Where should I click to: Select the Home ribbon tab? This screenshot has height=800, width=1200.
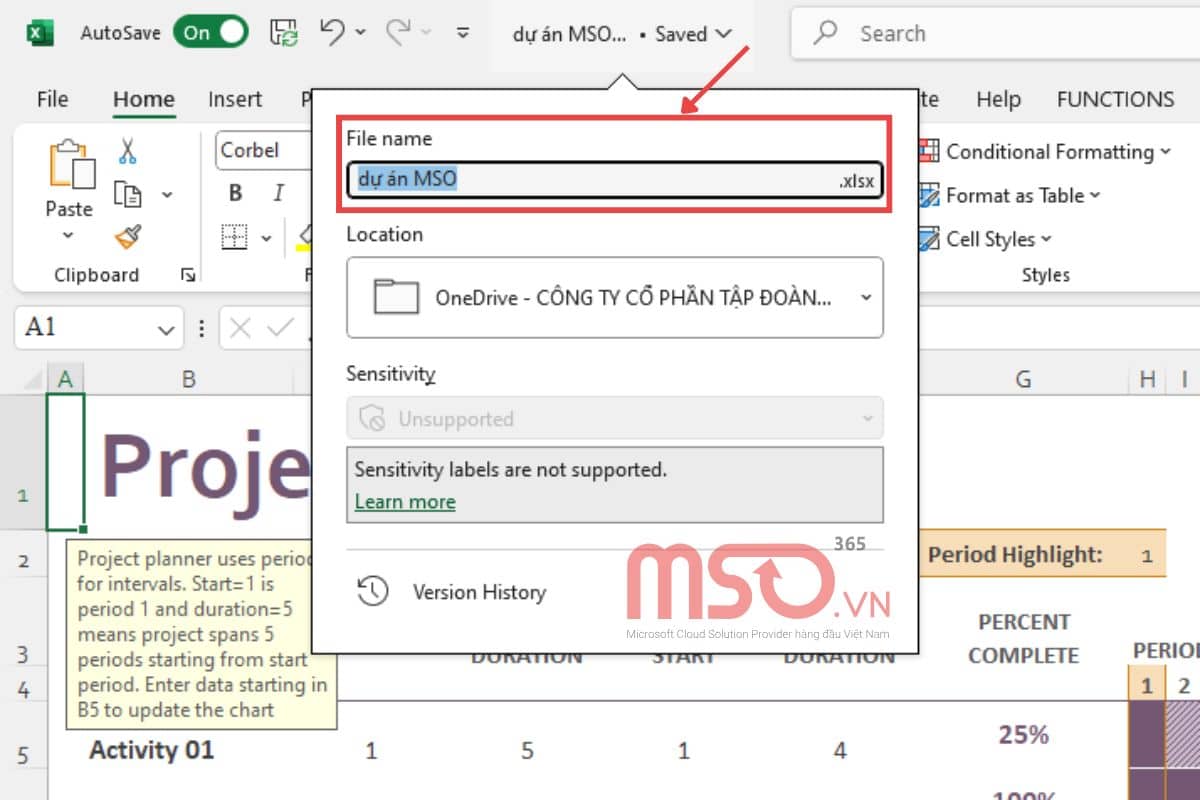143,99
